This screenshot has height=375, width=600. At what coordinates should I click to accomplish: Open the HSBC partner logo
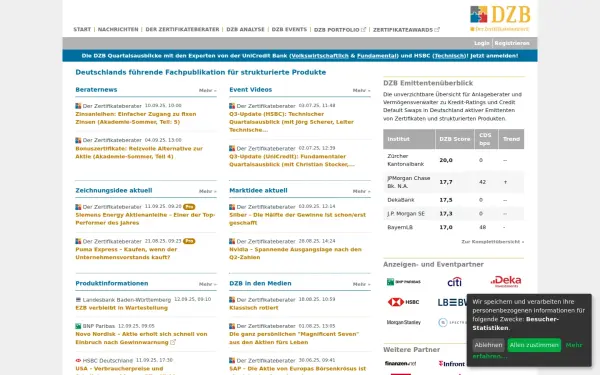point(403,302)
